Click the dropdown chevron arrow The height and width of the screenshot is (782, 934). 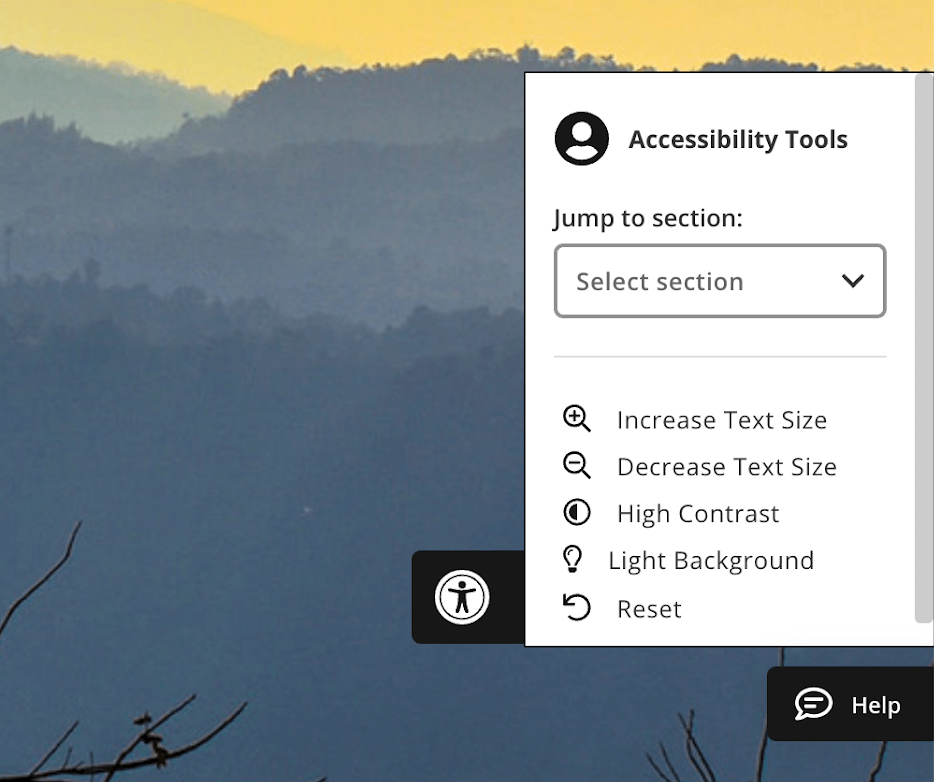(x=852, y=281)
